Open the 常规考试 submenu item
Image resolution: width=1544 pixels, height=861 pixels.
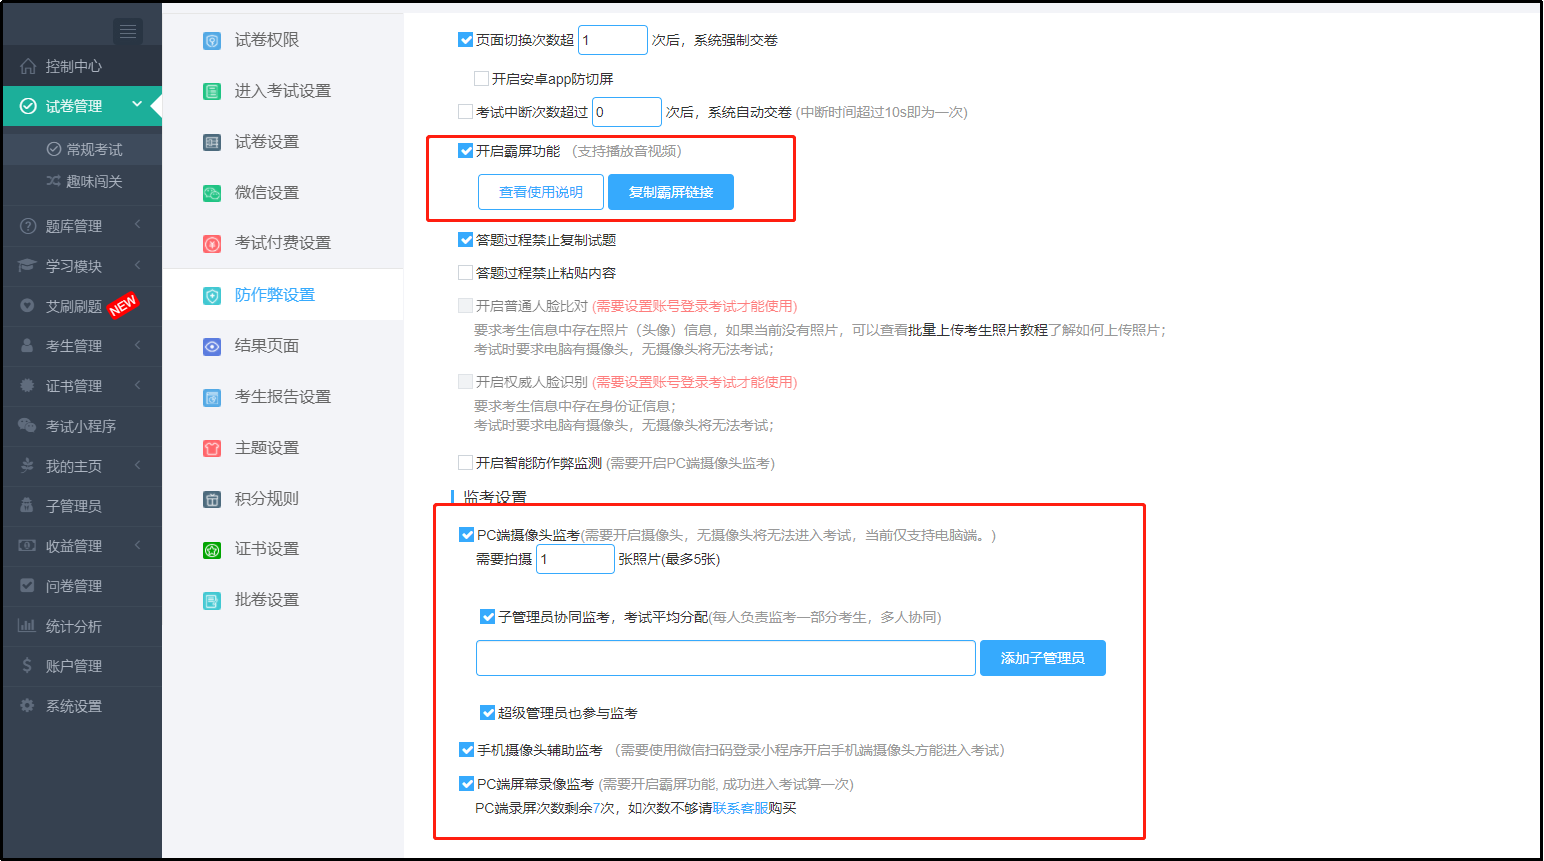point(83,149)
